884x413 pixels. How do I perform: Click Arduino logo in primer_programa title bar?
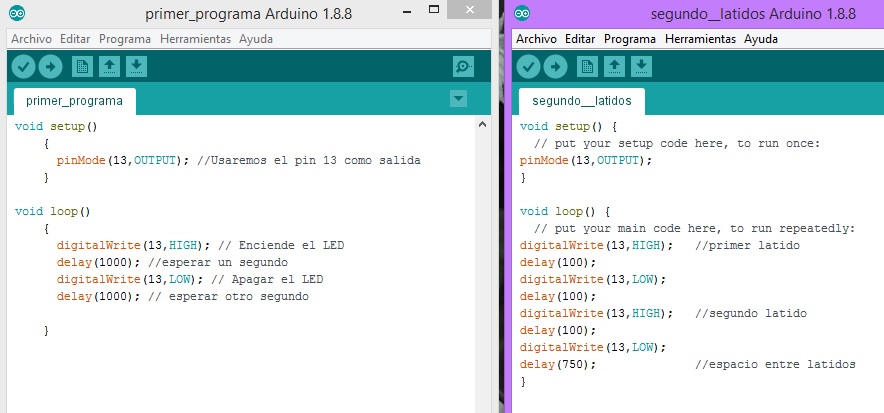pos(17,14)
